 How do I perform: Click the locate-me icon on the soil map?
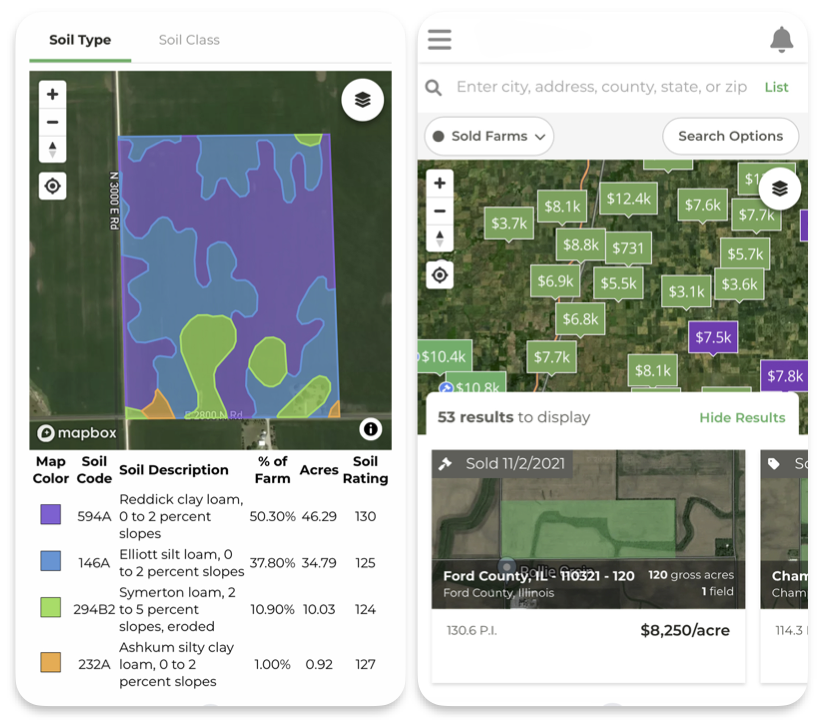51,186
